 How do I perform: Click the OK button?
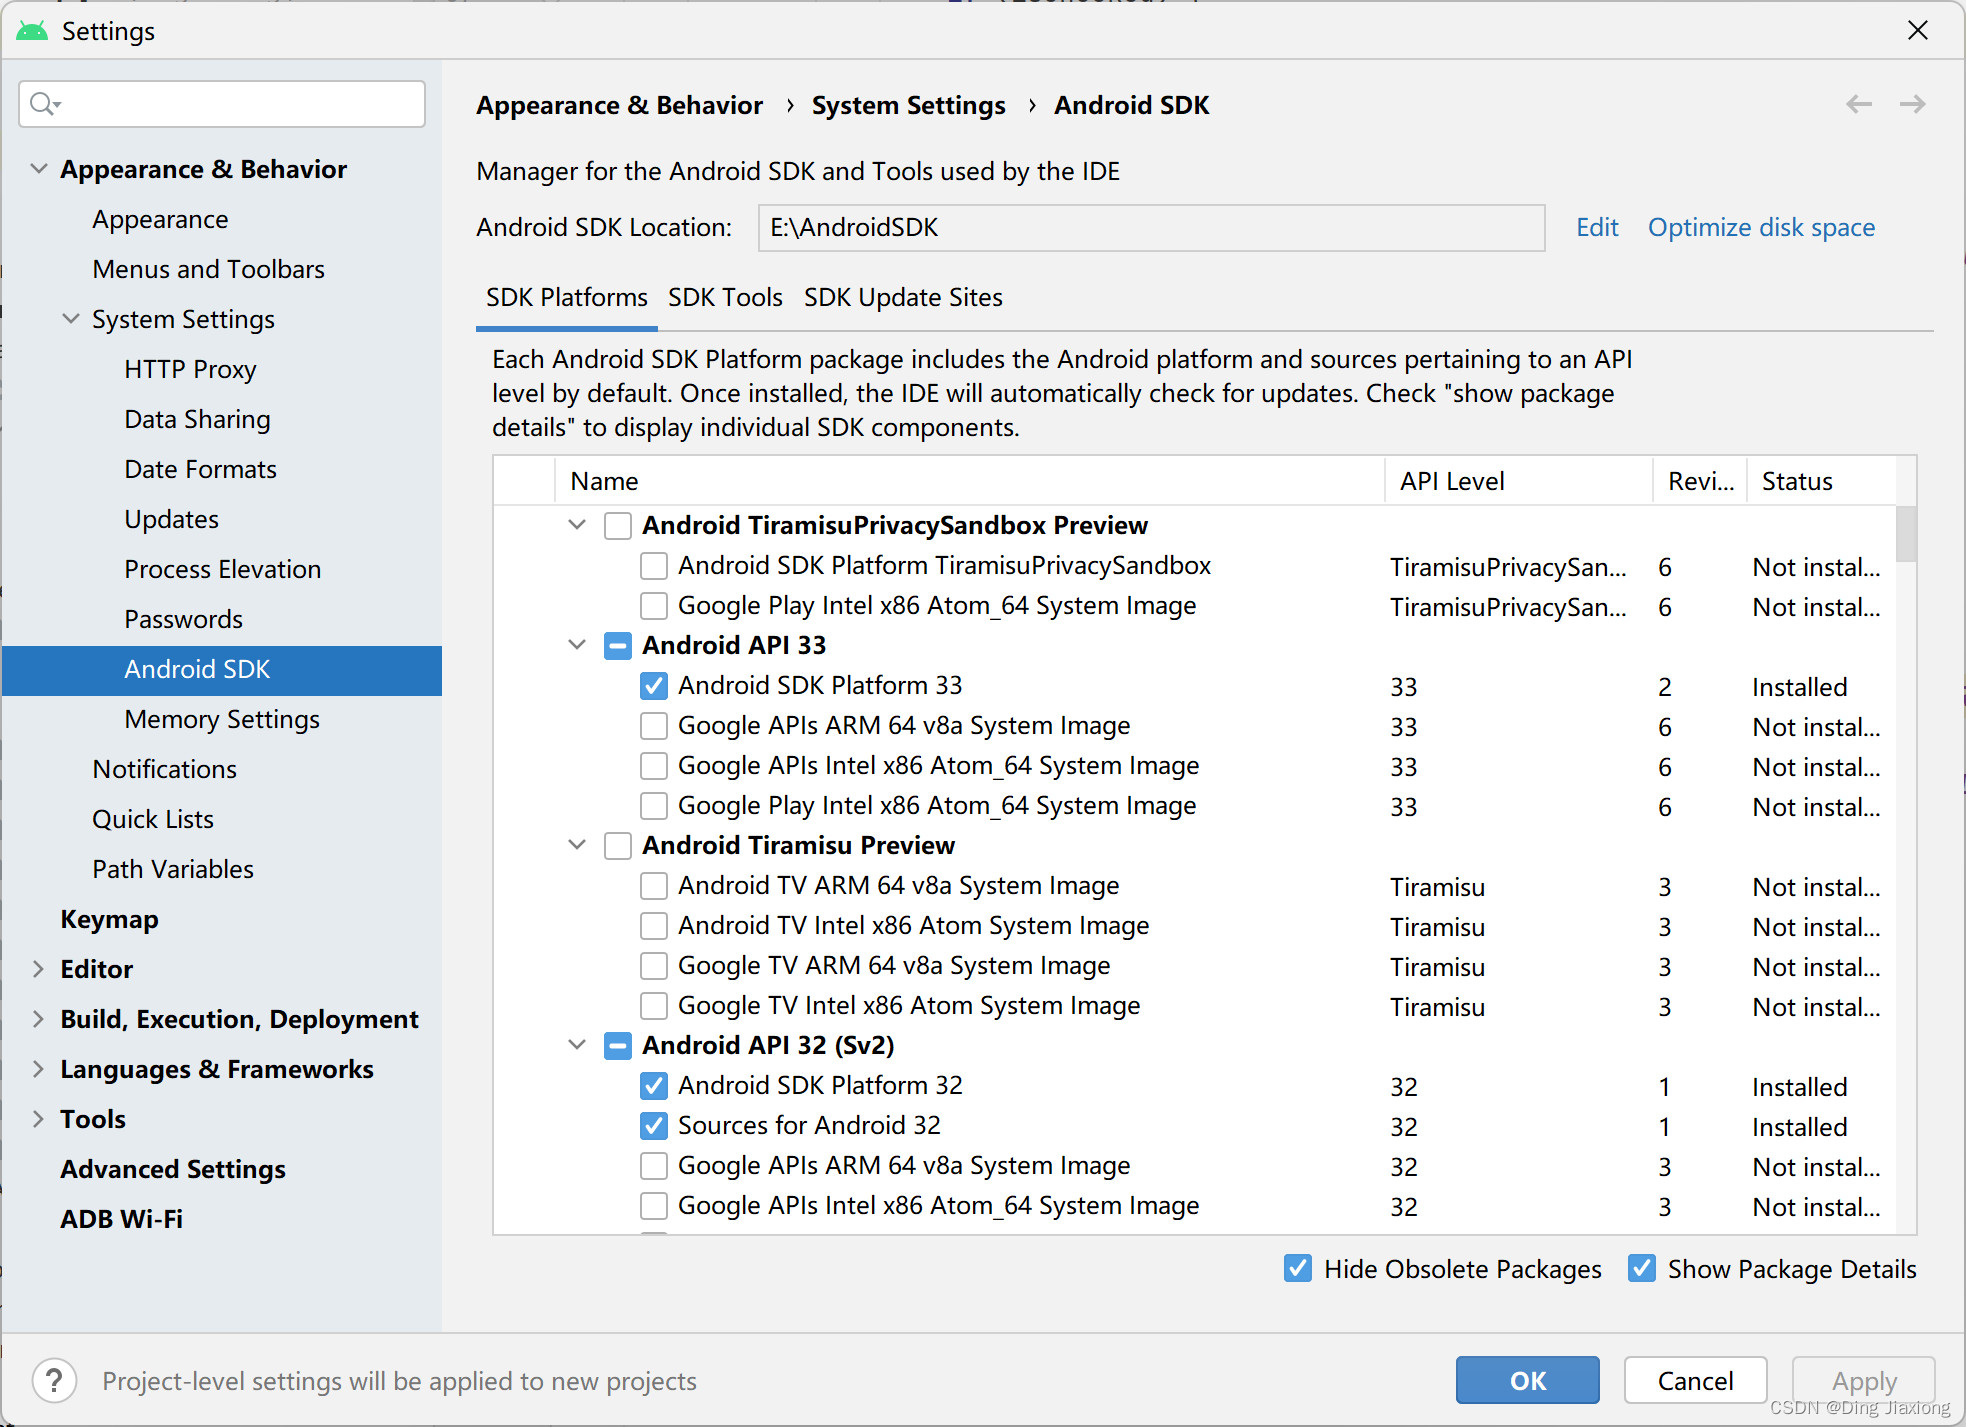(1527, 1380)
